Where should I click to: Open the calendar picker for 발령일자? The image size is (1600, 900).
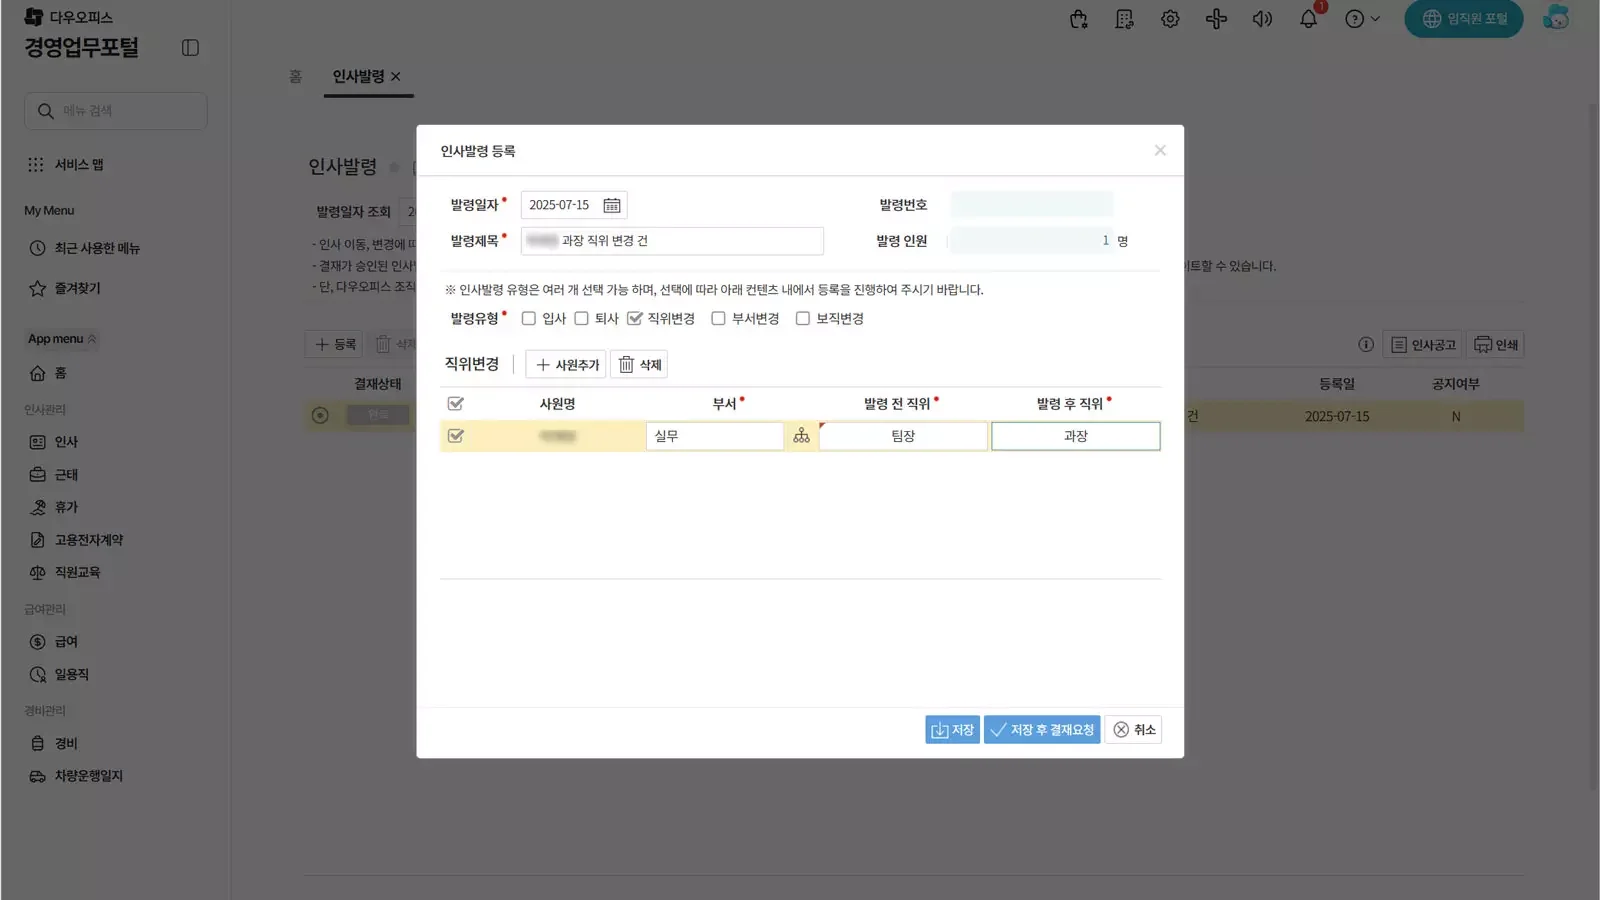pos(613,204)
